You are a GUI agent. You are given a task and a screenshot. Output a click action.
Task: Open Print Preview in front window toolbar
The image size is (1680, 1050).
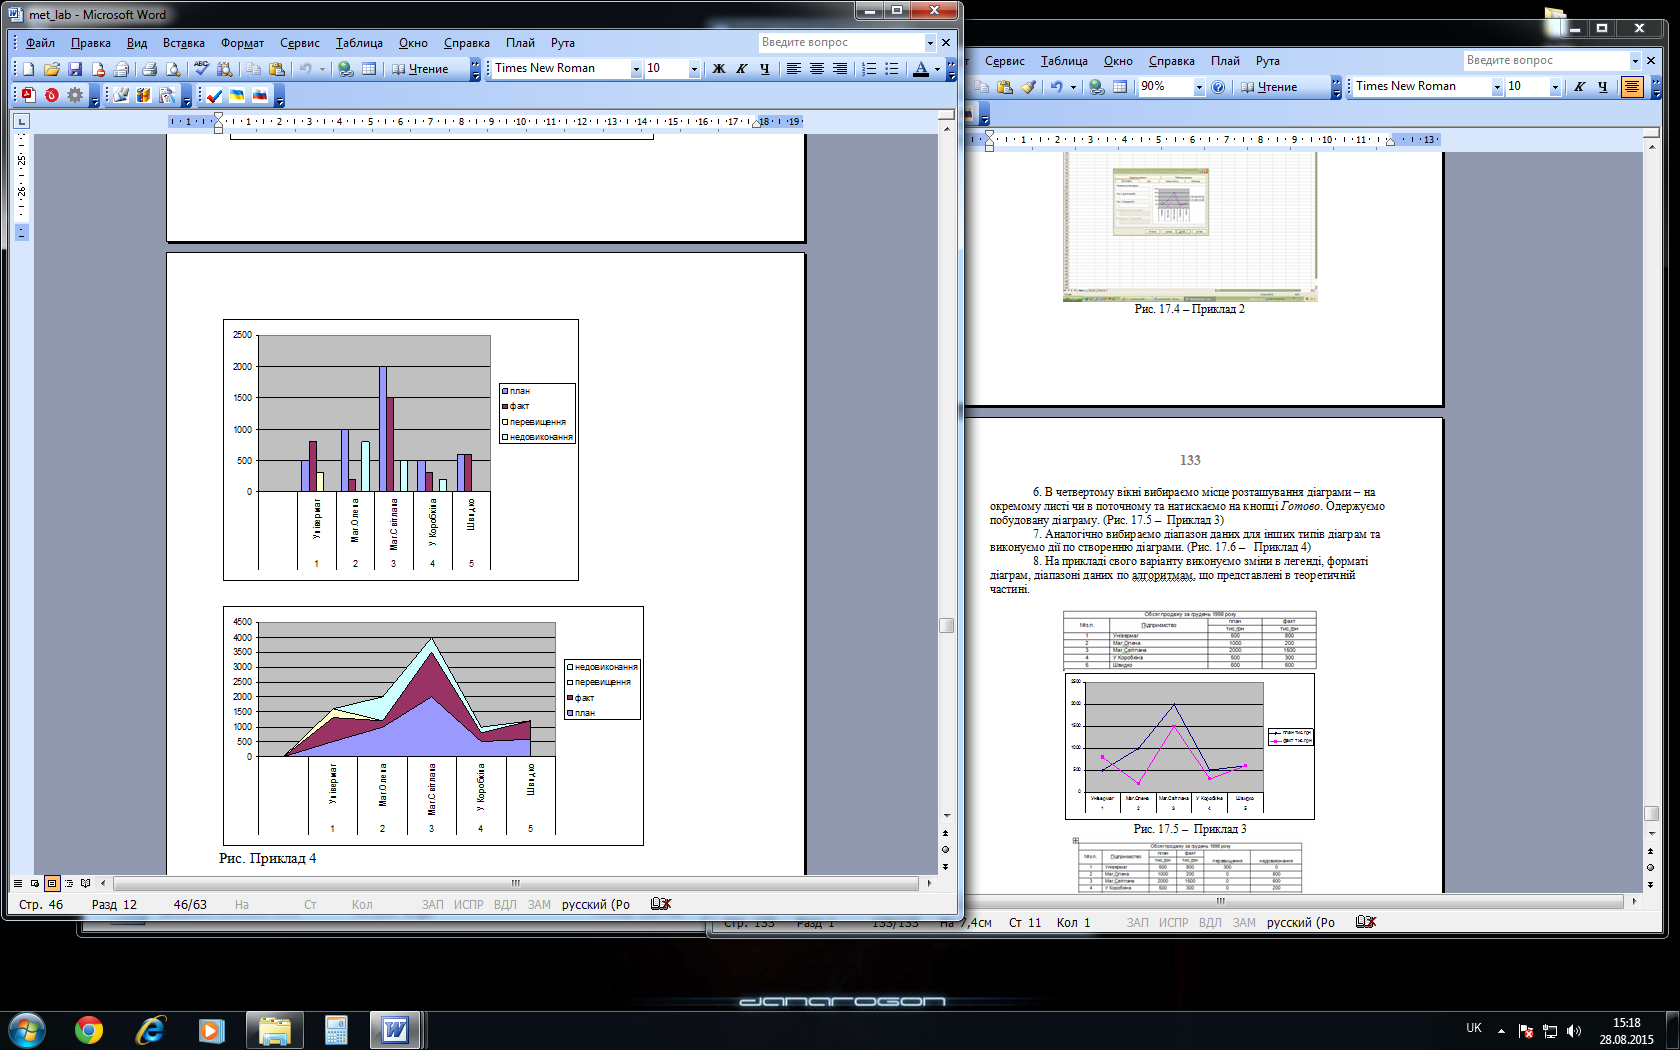point(173,69)
